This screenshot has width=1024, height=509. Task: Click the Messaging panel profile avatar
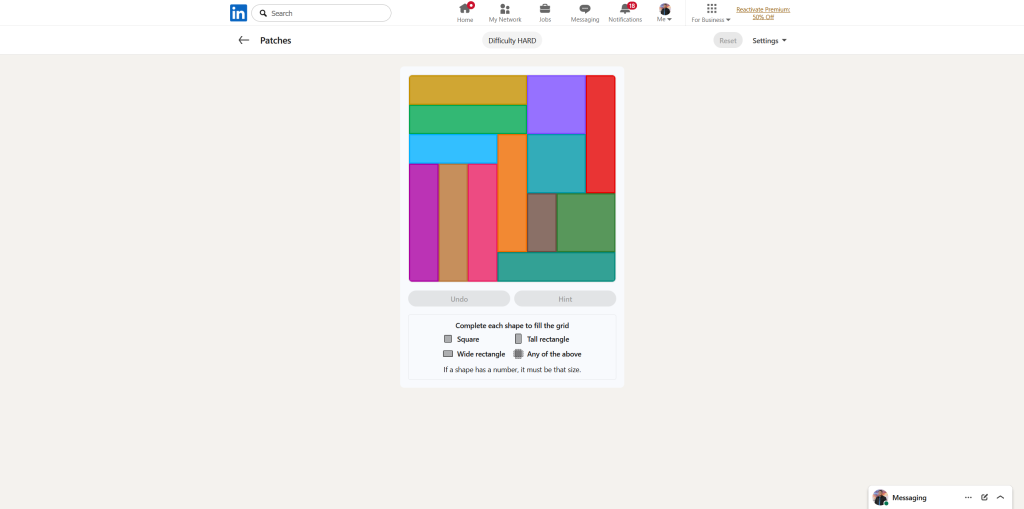point(880,497)
